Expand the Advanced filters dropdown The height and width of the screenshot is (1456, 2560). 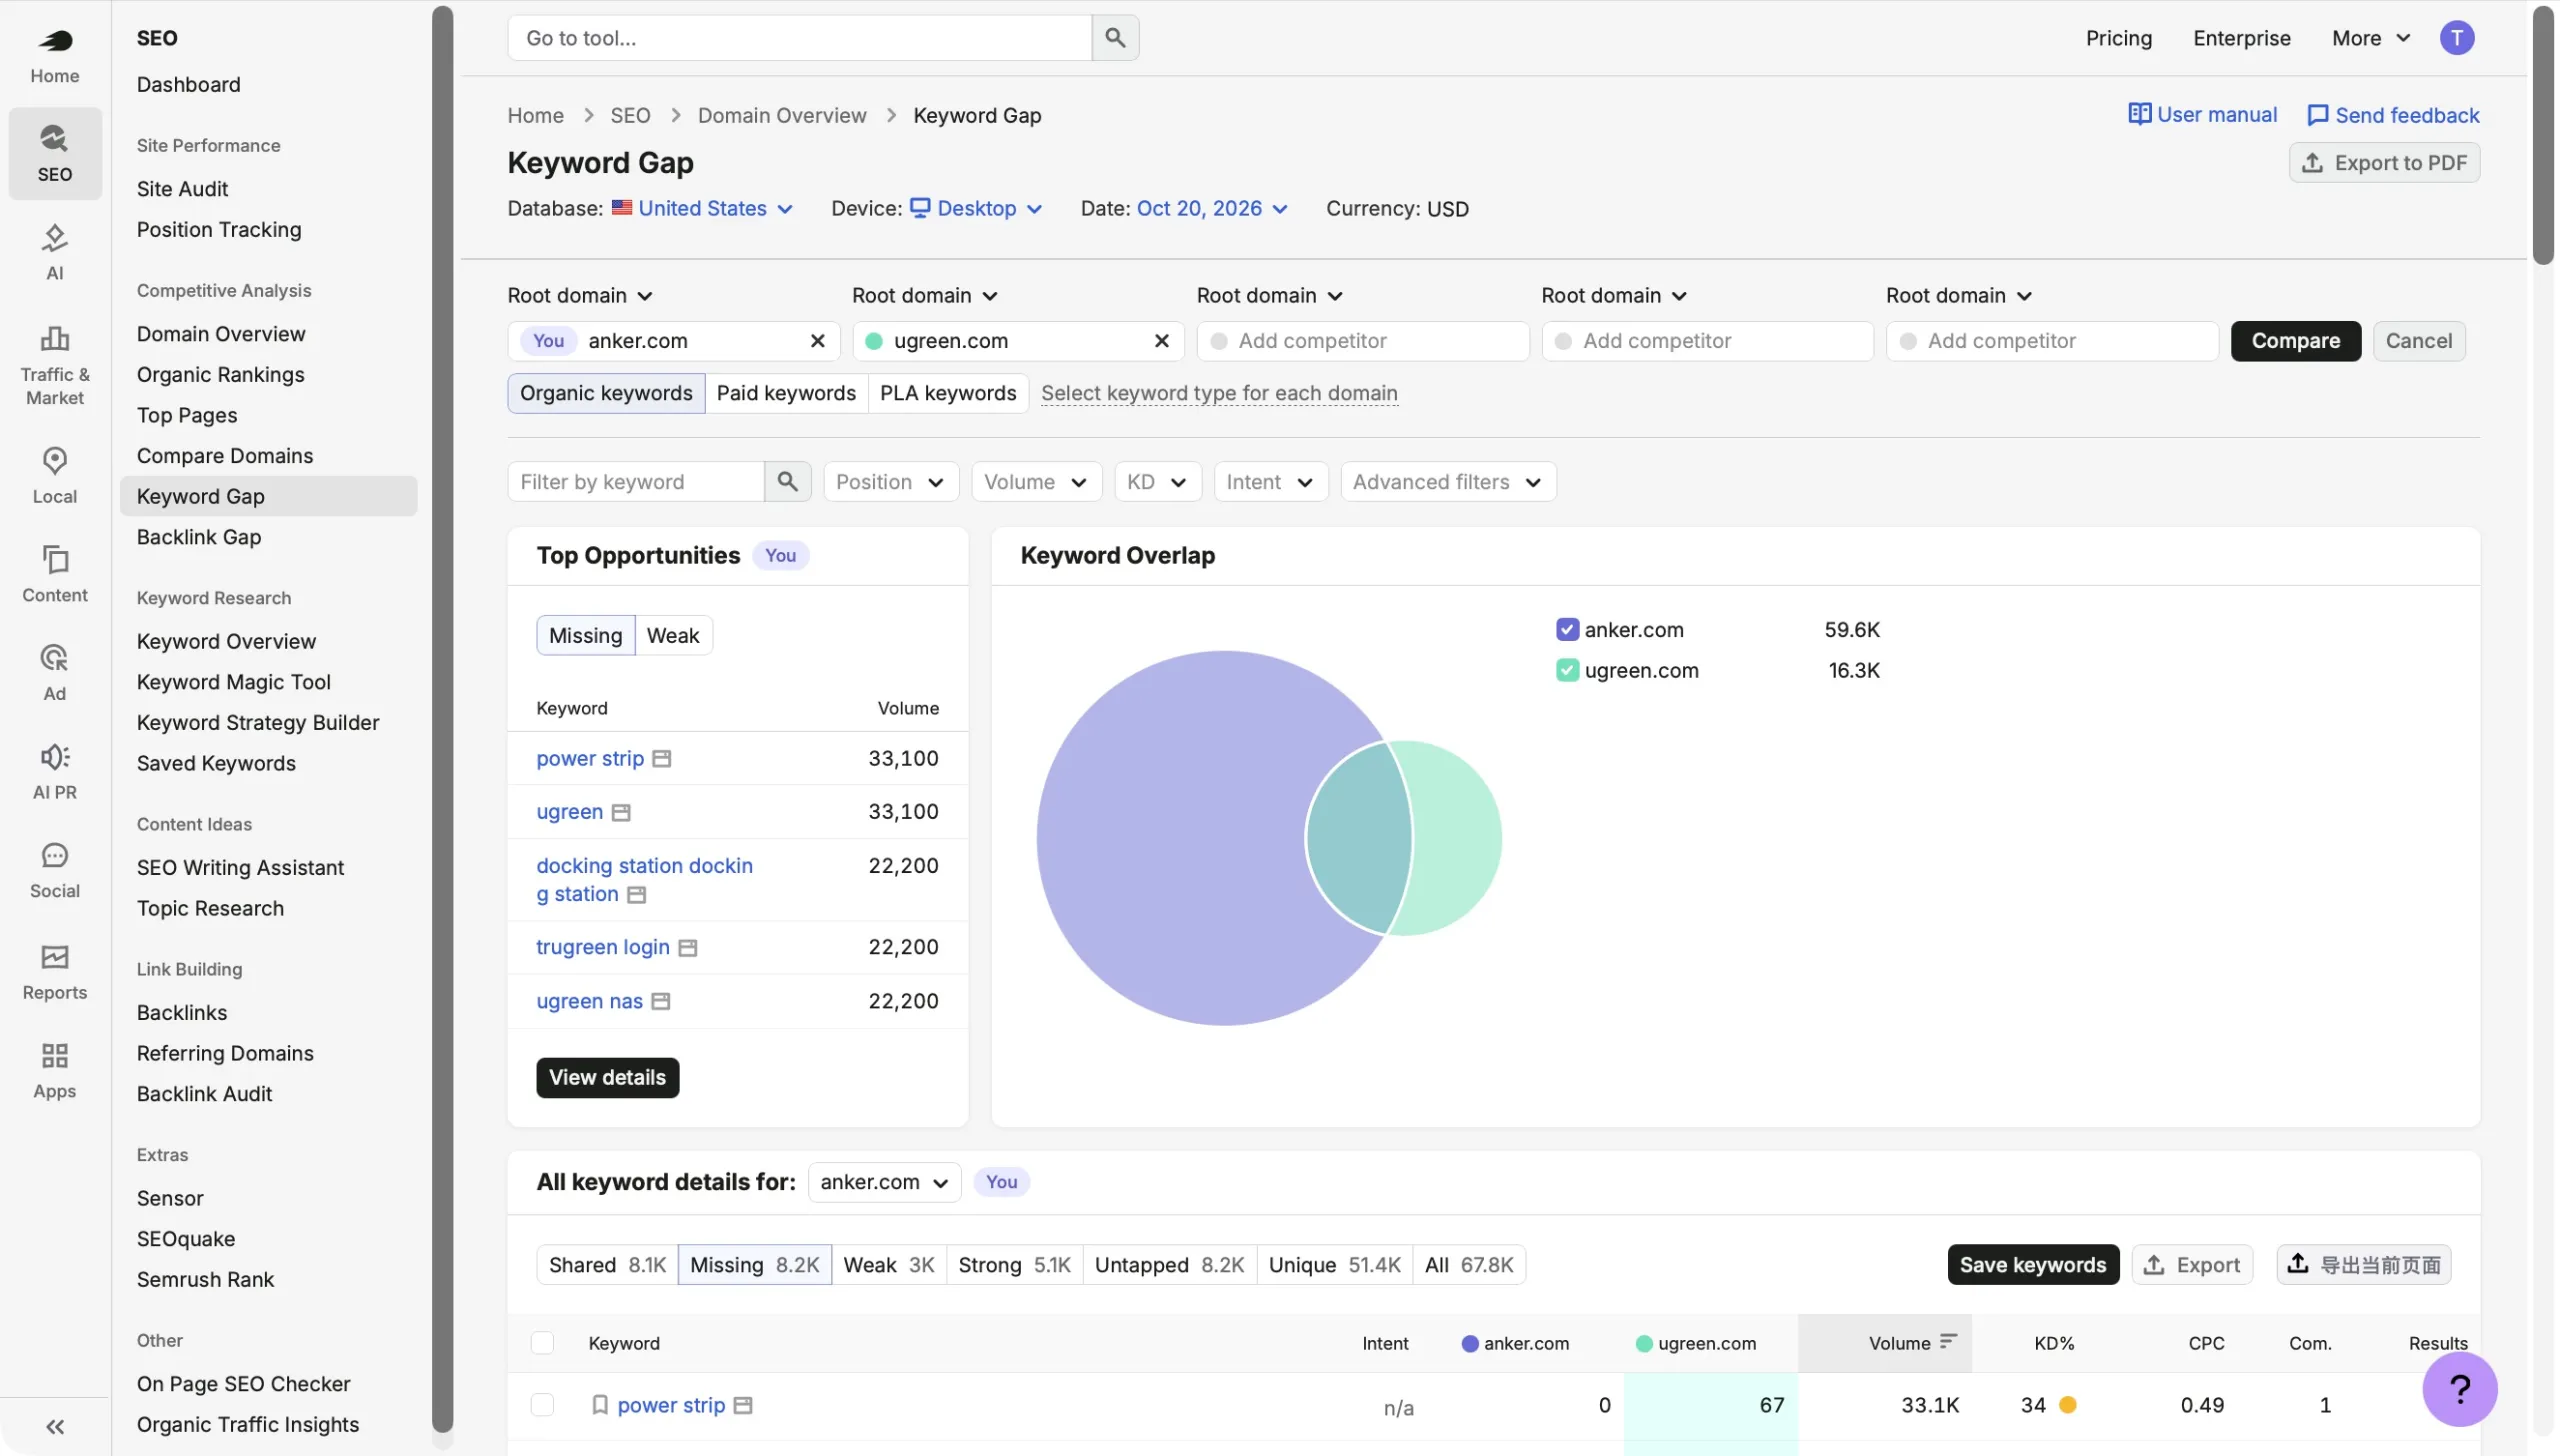pos(1447,482)
